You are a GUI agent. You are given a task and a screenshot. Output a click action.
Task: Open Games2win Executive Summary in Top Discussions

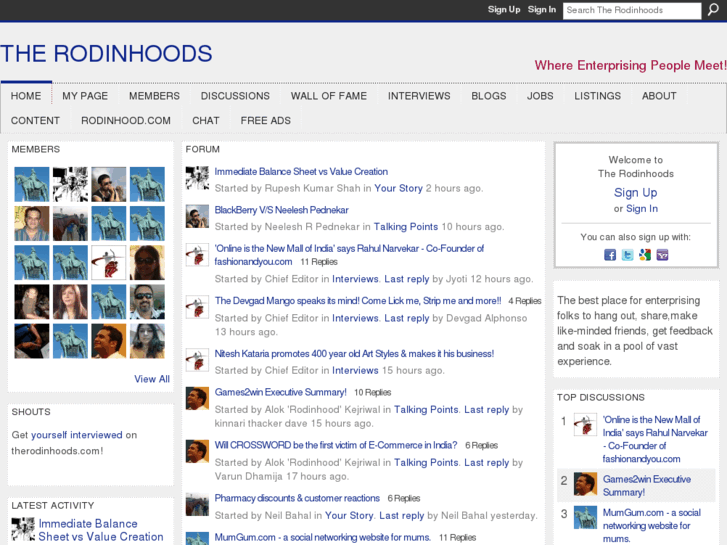(647, 486)
